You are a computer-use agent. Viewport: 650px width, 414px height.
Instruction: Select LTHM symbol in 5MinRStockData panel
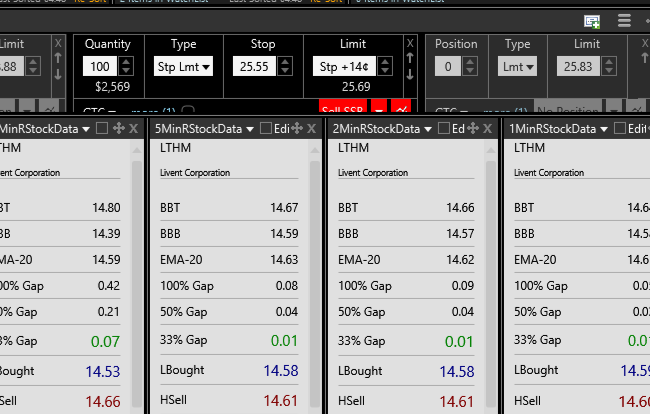click(175, 148)
